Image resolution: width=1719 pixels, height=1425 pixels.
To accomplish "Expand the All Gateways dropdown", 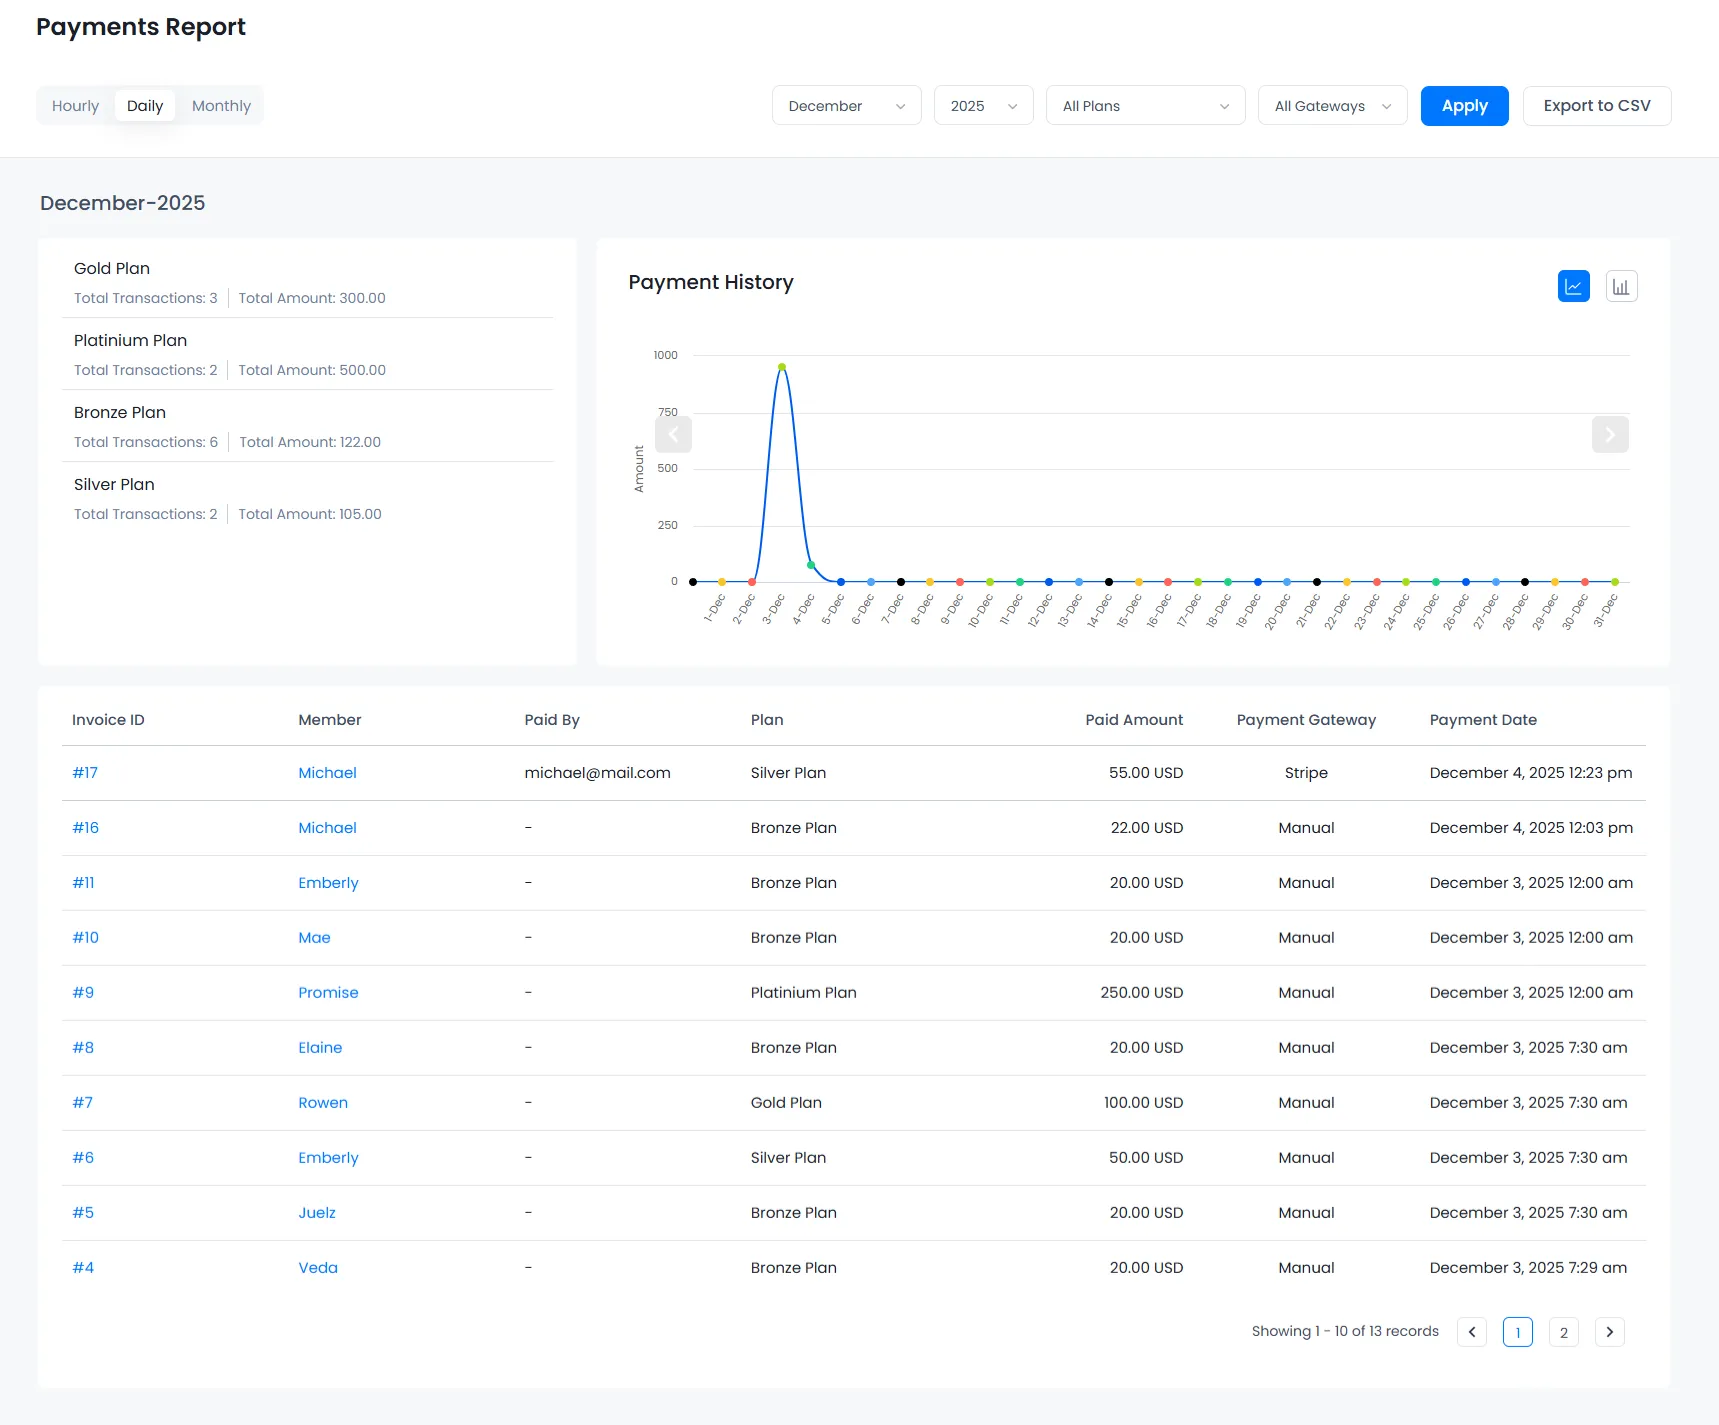I will 1332,105.
